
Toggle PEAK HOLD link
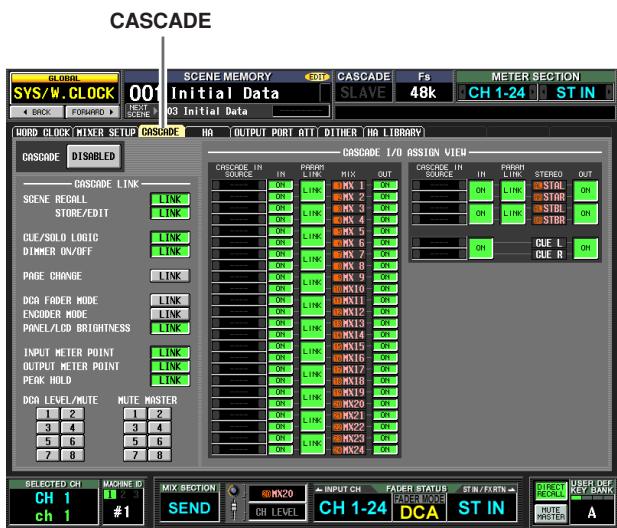coord(170,380)
